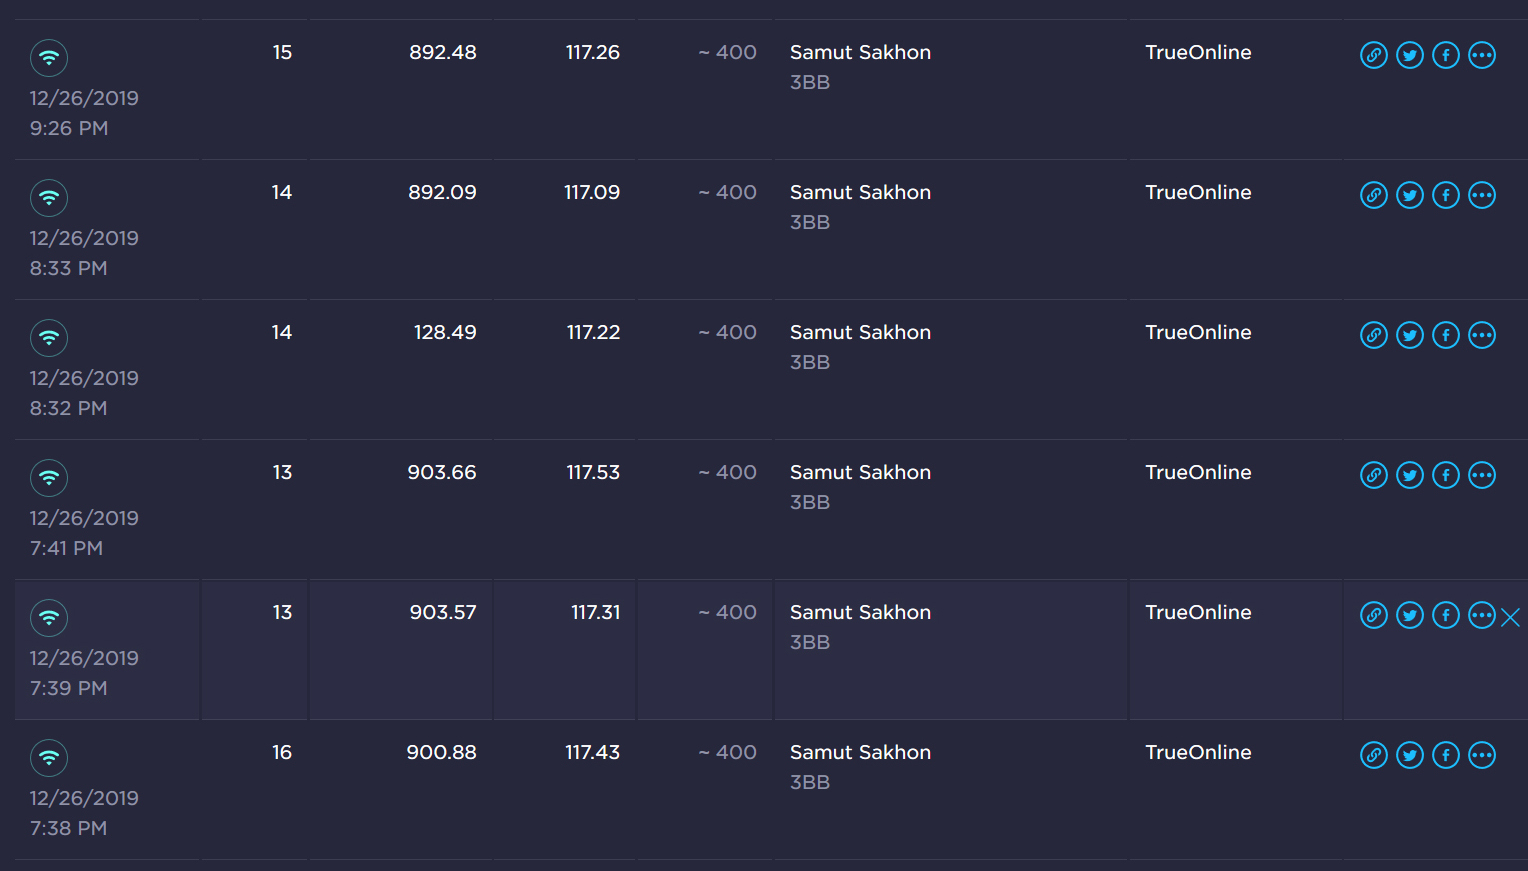Screen dimensions: 1528x871
Task: Share the 9:26 PM result on Twitter
Action: point(1410,55)
